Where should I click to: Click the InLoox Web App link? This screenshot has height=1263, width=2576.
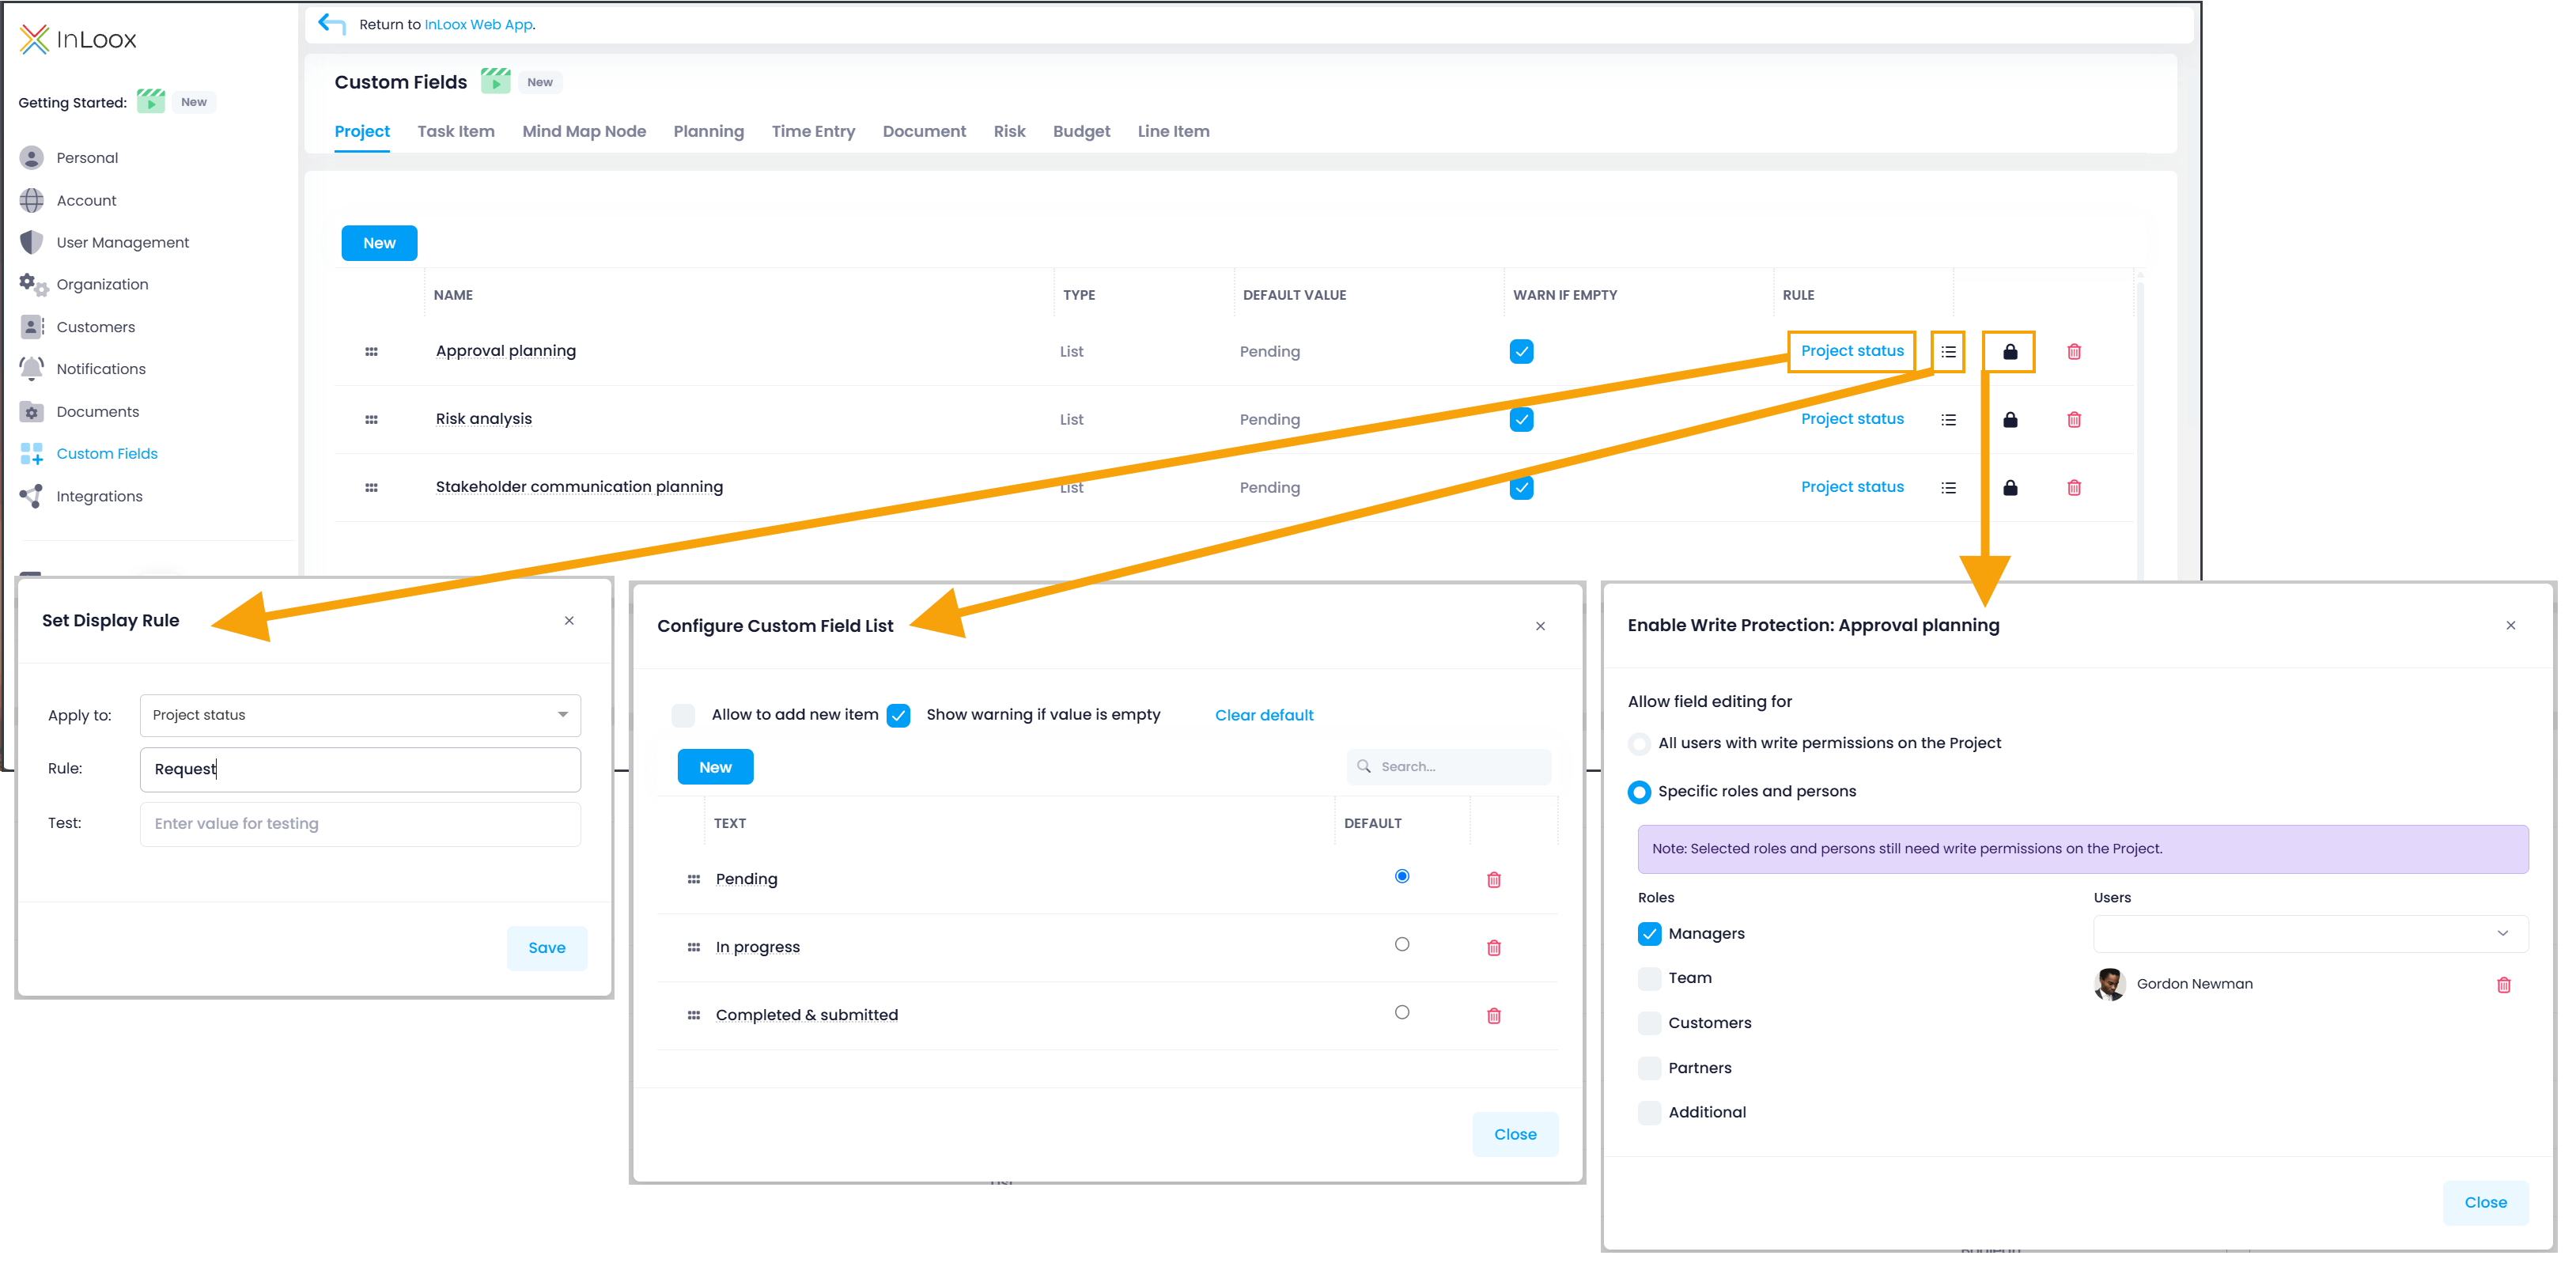click(478, 24)
